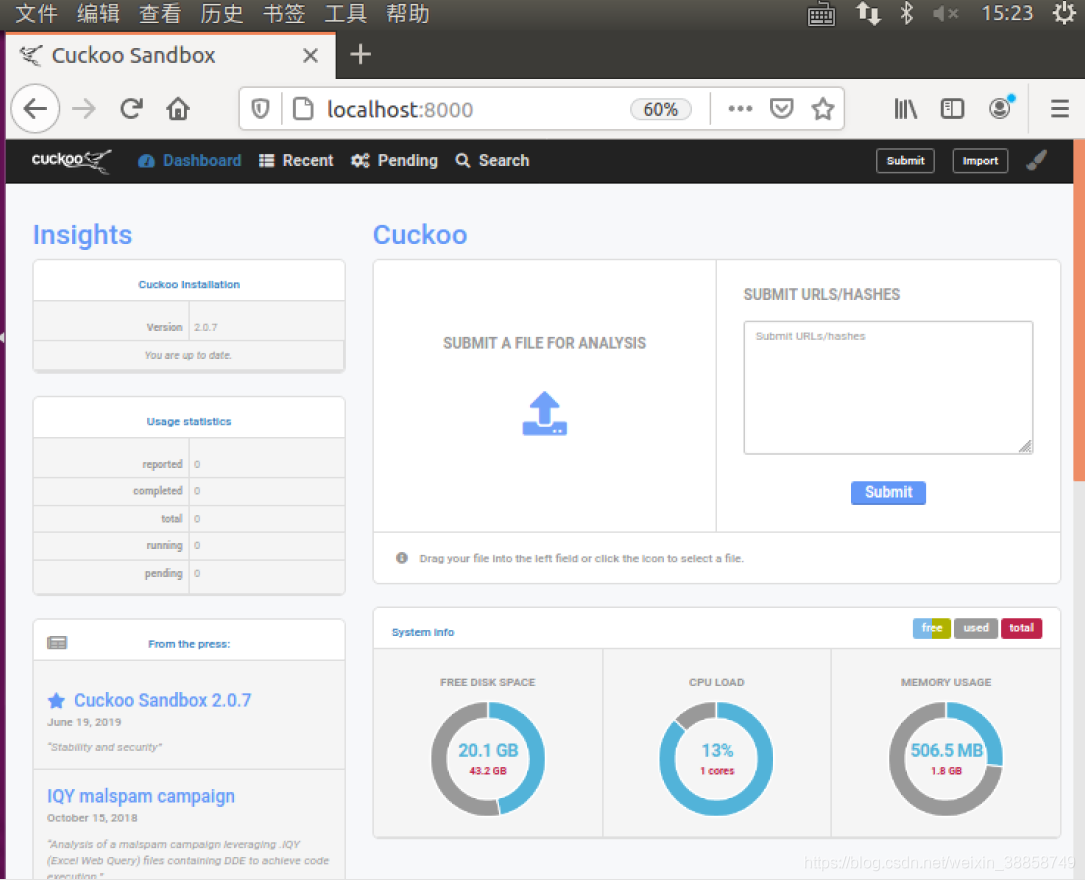Click the 'You are up to date.' text
The height and width of the screenshot is (881, 1085).
[188, 355]
